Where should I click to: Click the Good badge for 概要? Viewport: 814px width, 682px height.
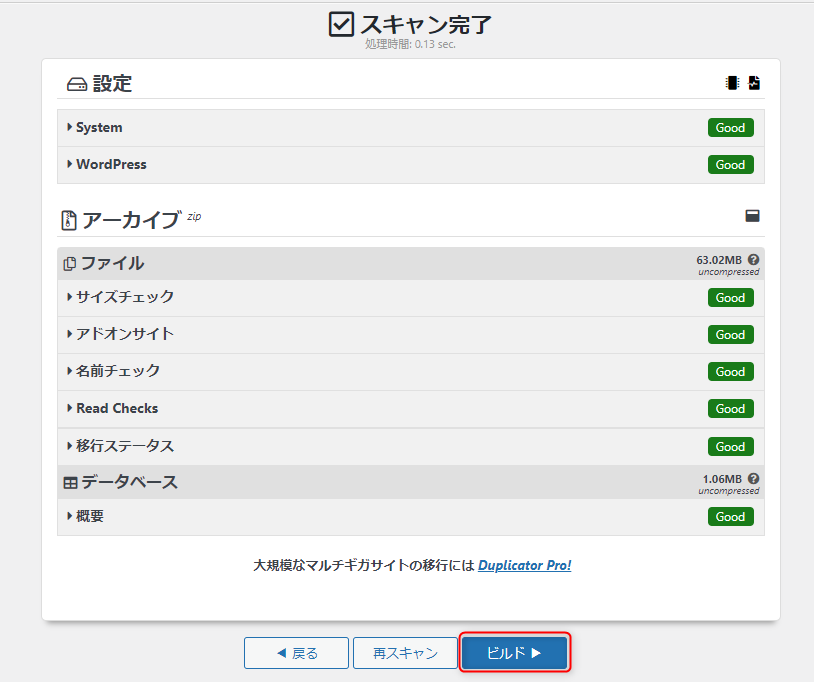[730, 516]
